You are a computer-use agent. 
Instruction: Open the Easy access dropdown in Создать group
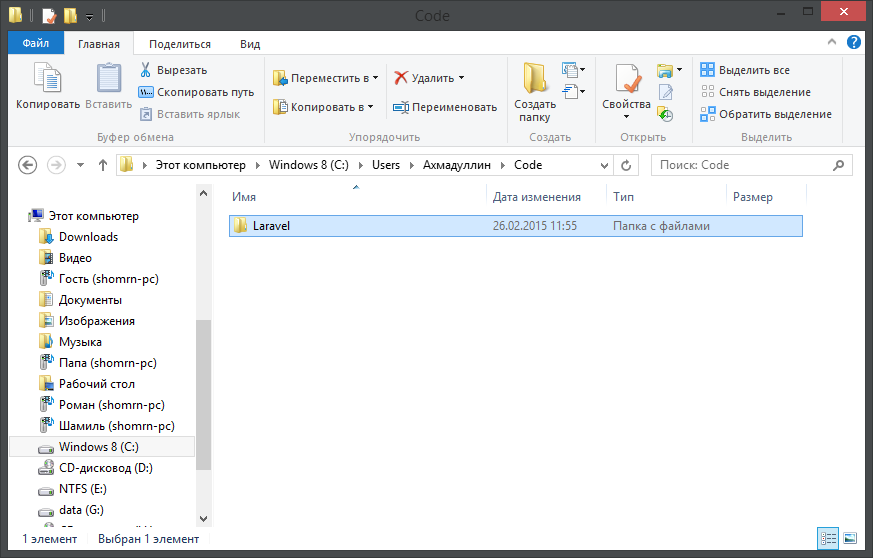tap(573, 91)
